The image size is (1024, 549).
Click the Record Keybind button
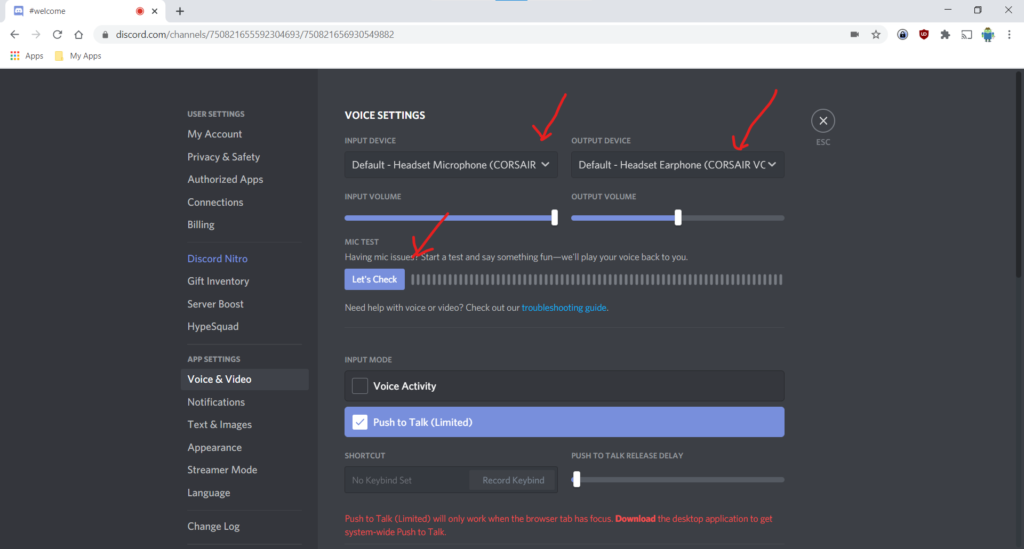point(513,480)
